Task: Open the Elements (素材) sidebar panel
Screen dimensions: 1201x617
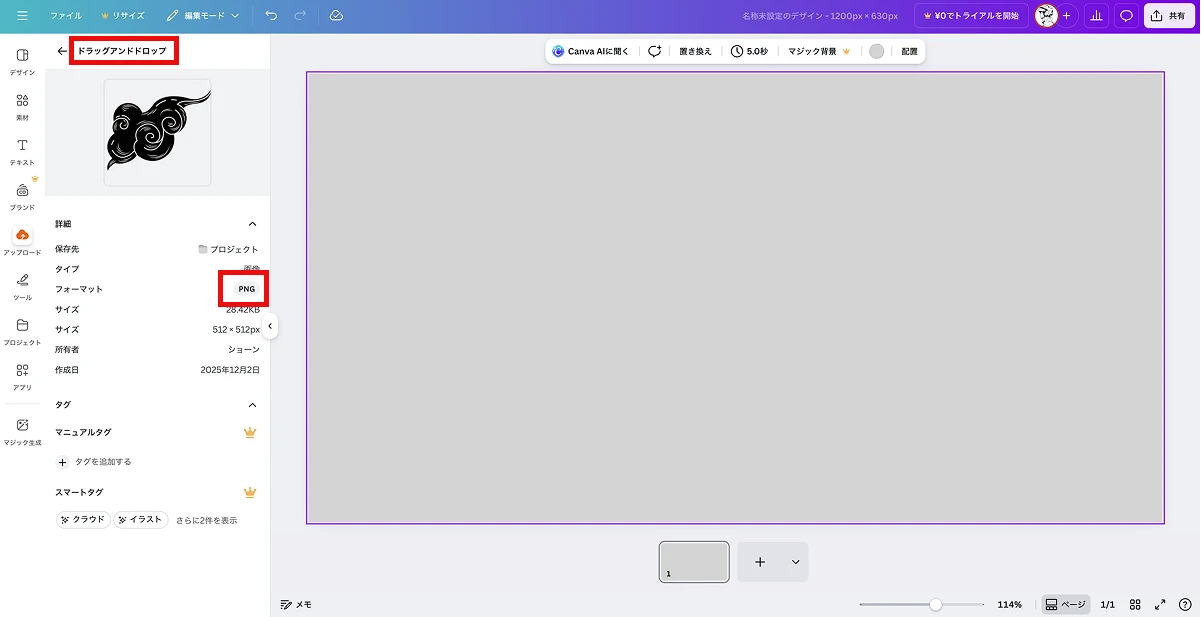Action: pos(22,106)
